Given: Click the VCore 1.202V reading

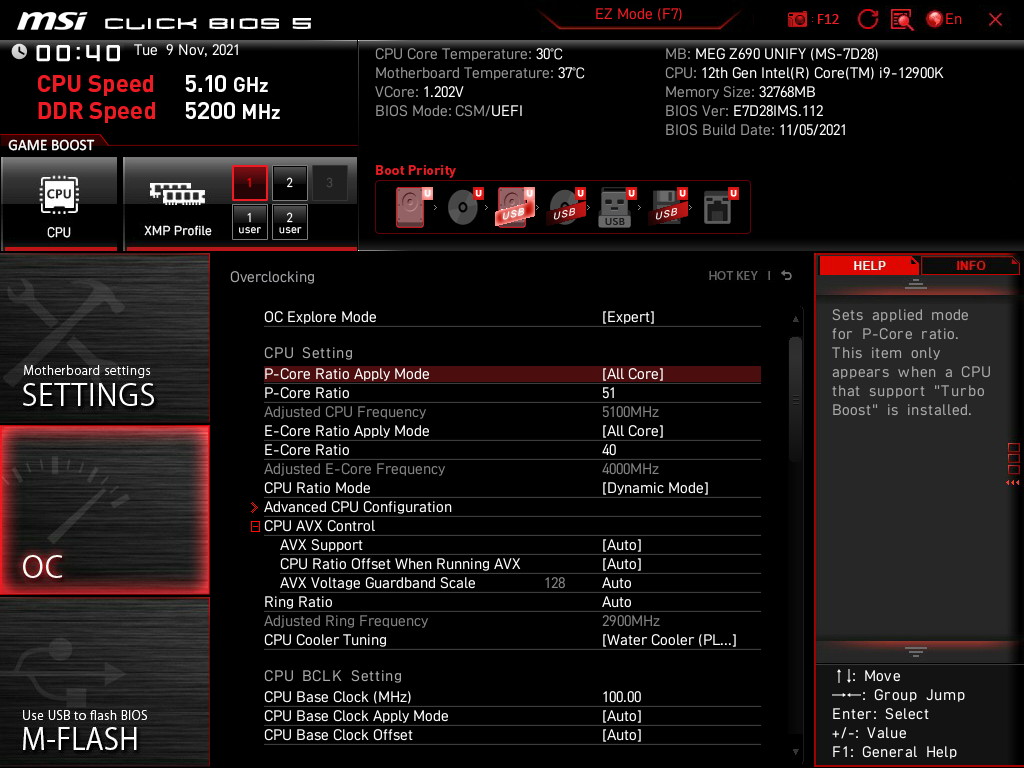Looking at the screenshot, I should 419,92.
